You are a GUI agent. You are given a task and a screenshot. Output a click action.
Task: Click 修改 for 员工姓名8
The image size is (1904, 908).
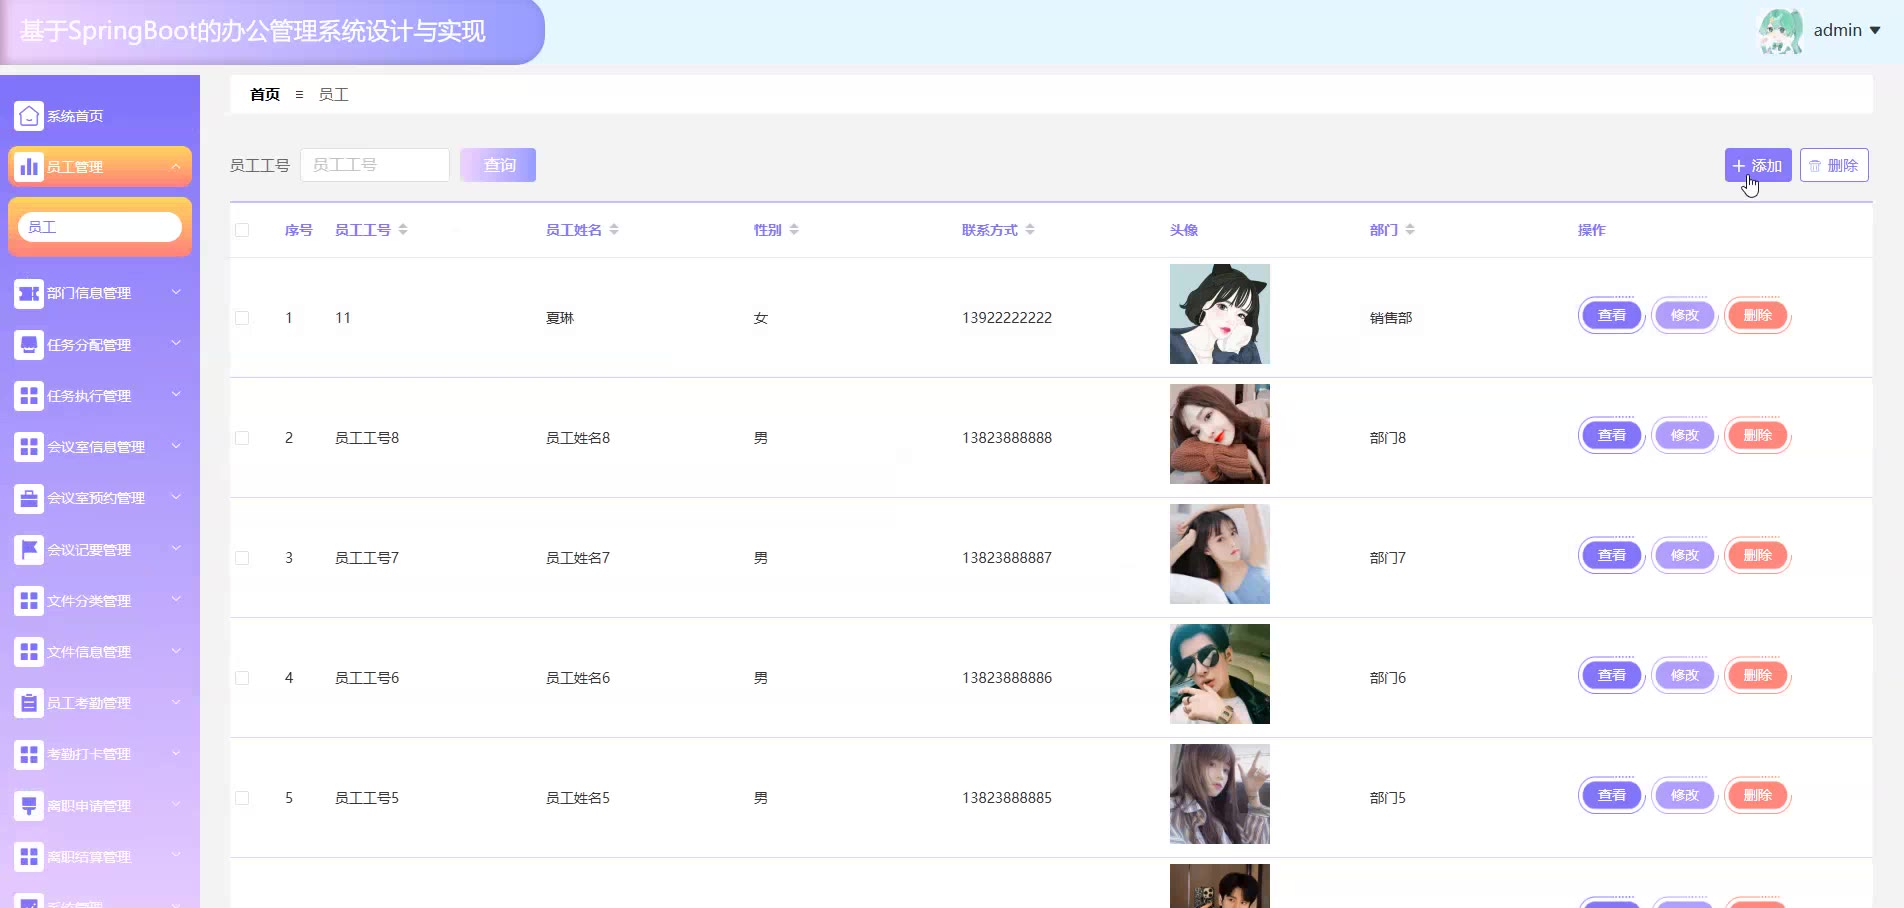(x=1684, y=436)
